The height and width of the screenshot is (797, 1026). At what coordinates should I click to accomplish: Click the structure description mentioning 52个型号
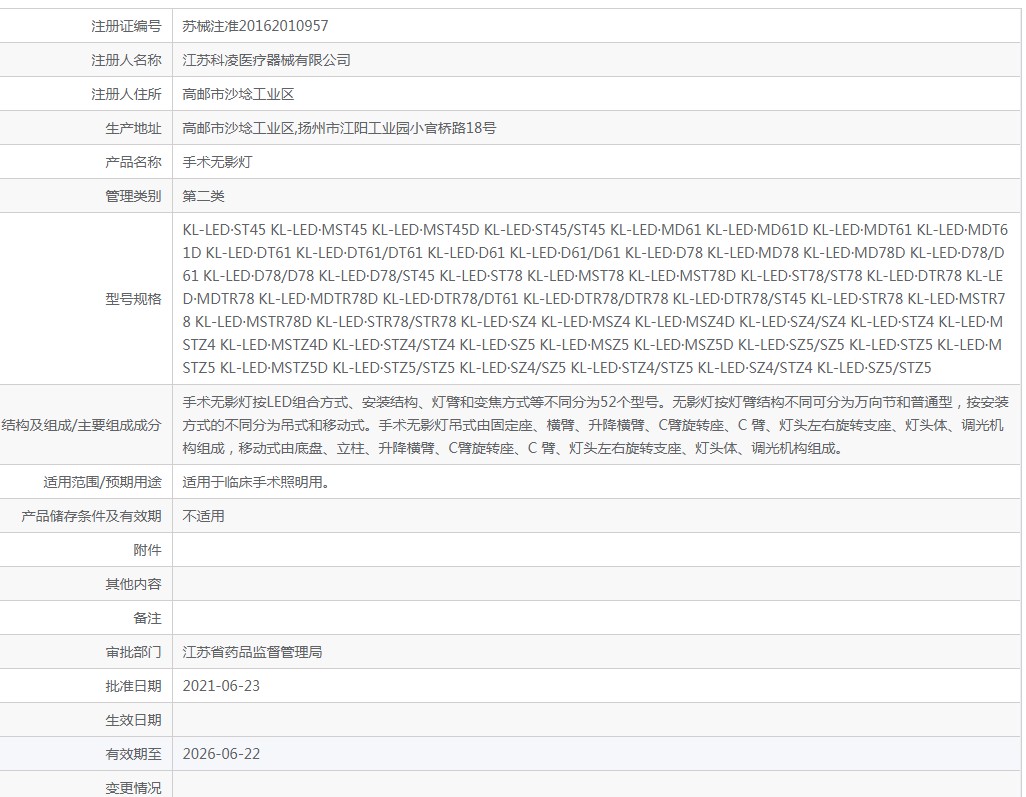pos(595,425)
